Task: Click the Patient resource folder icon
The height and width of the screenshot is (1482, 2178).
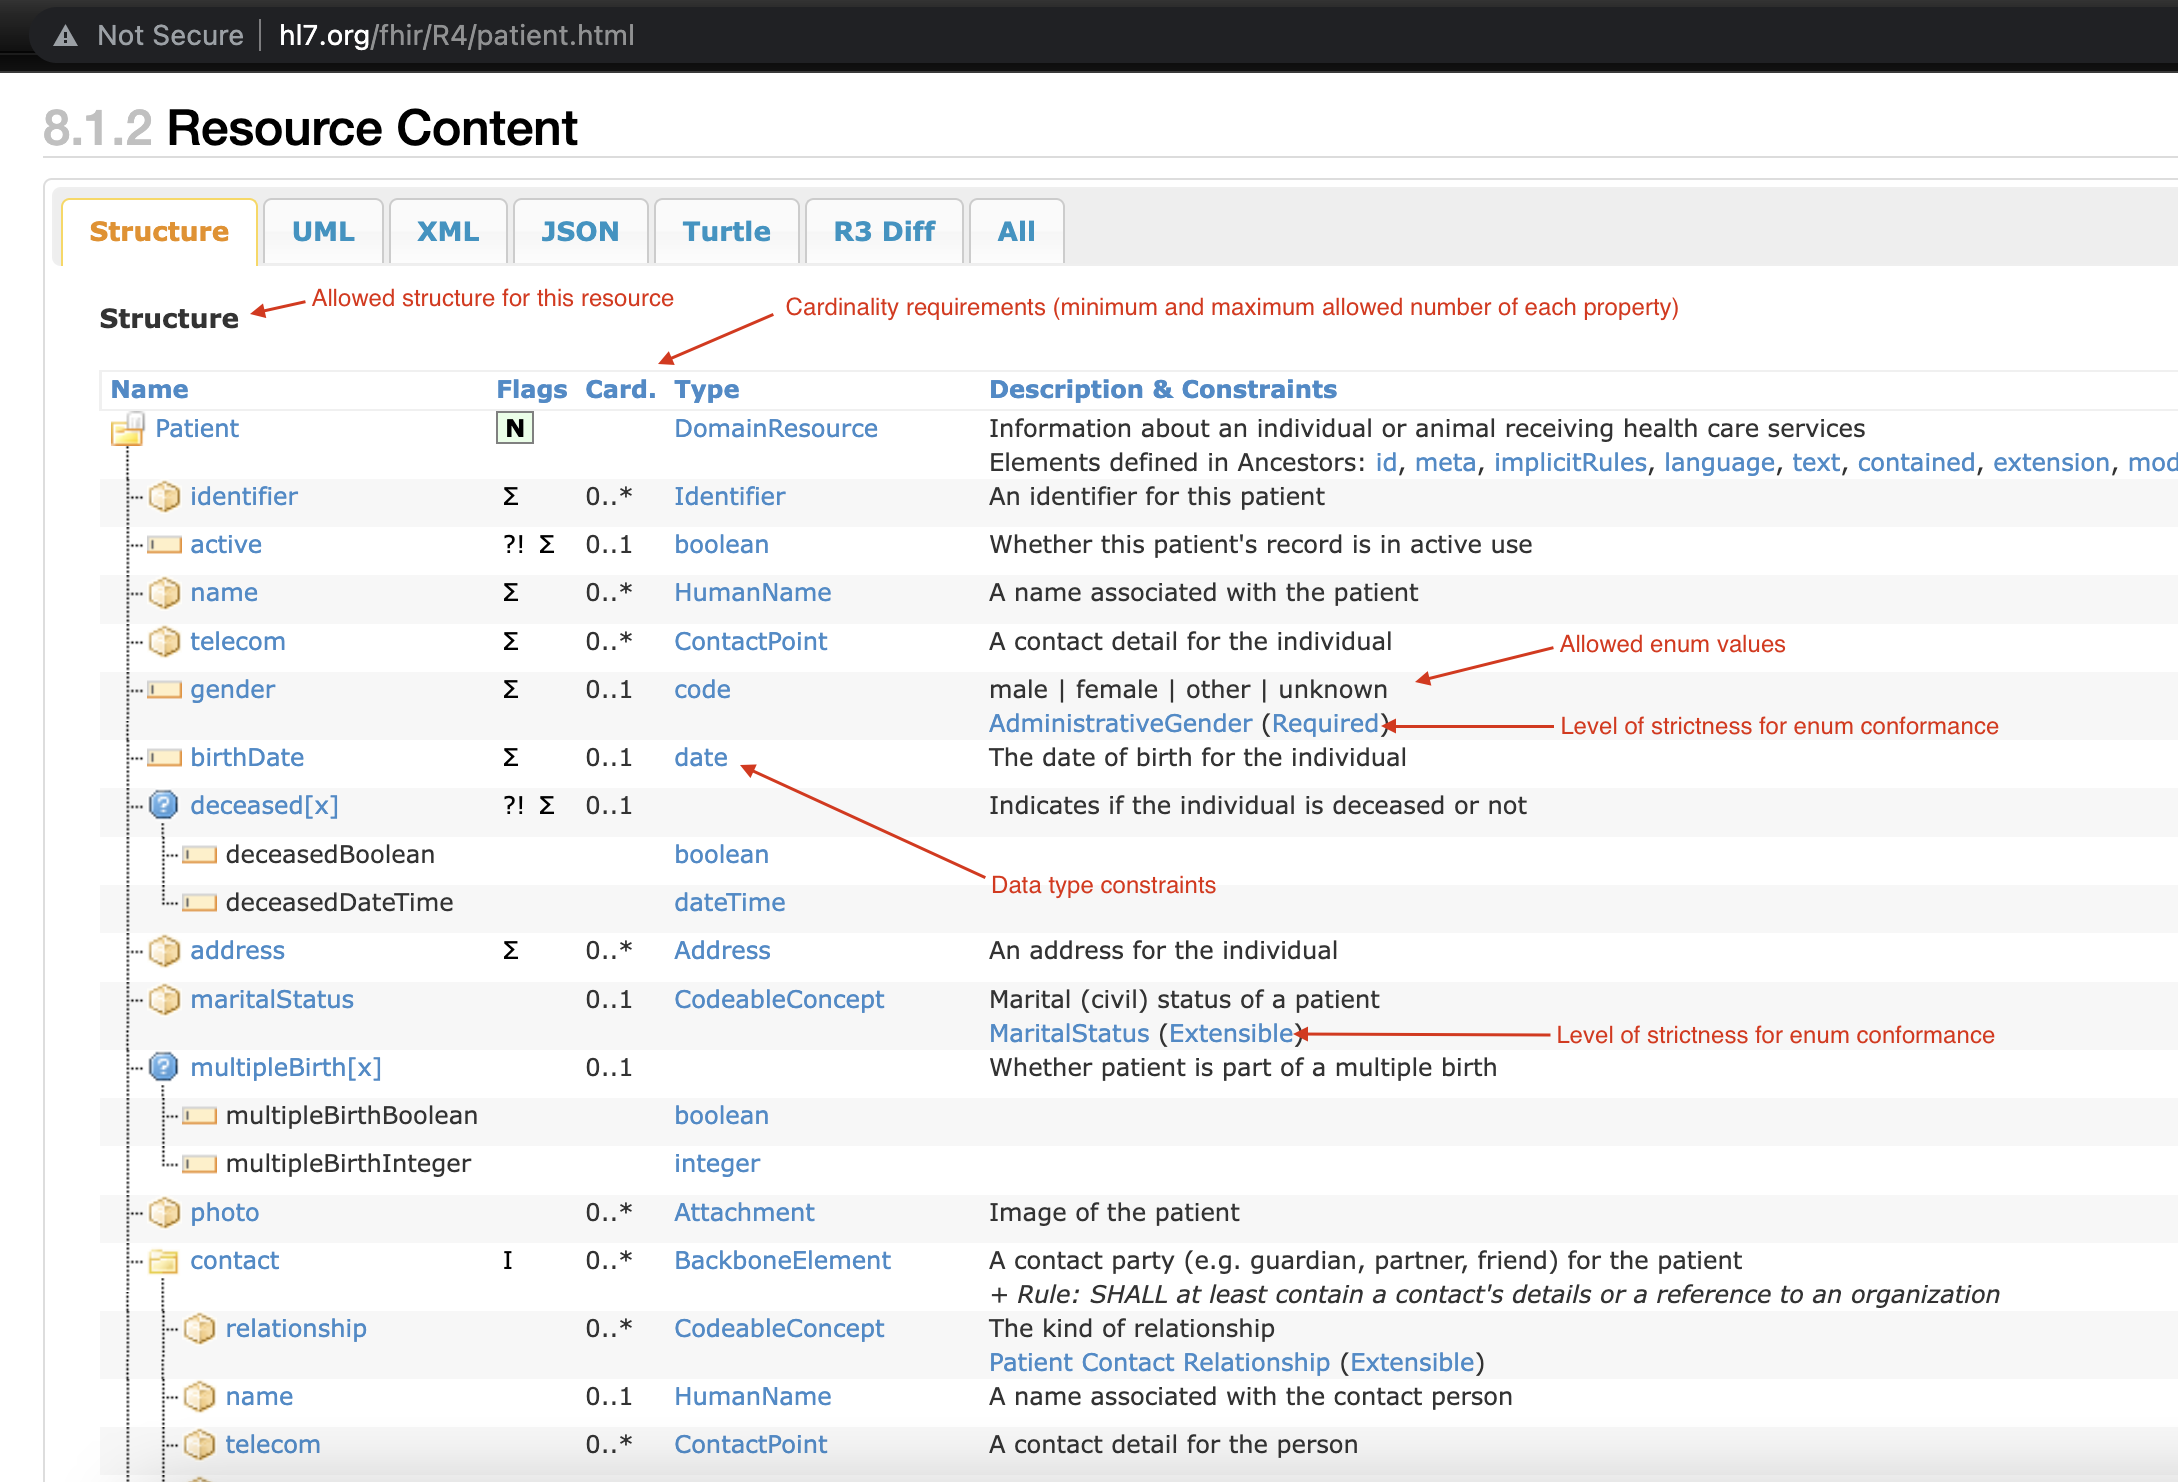Action: (127, 430)
